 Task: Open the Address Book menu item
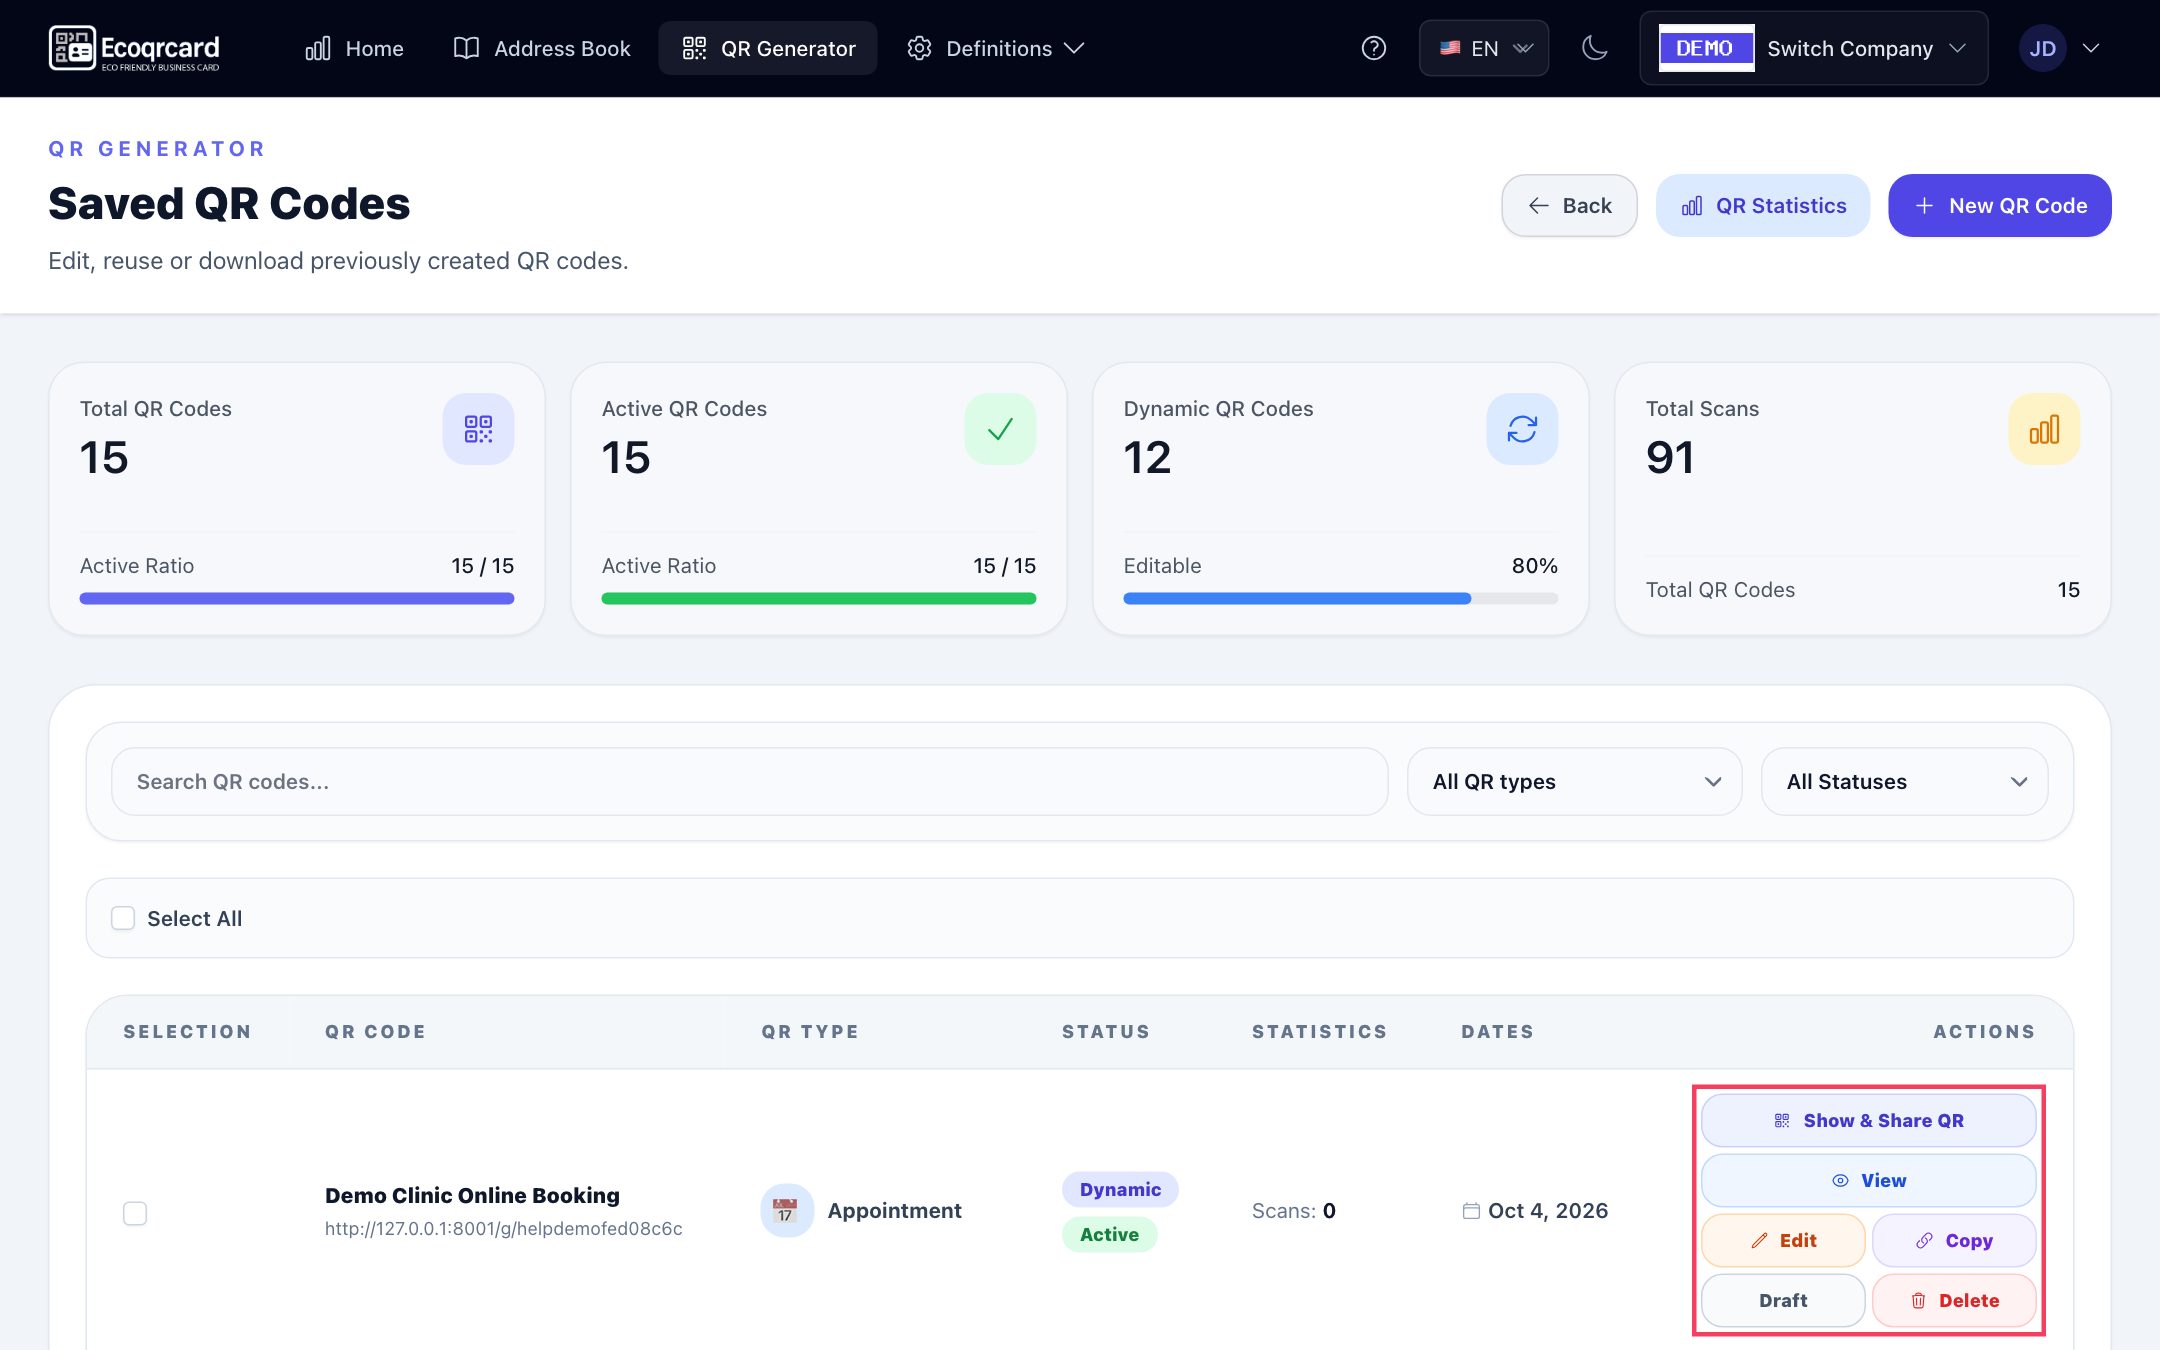(x=542, y=48)
